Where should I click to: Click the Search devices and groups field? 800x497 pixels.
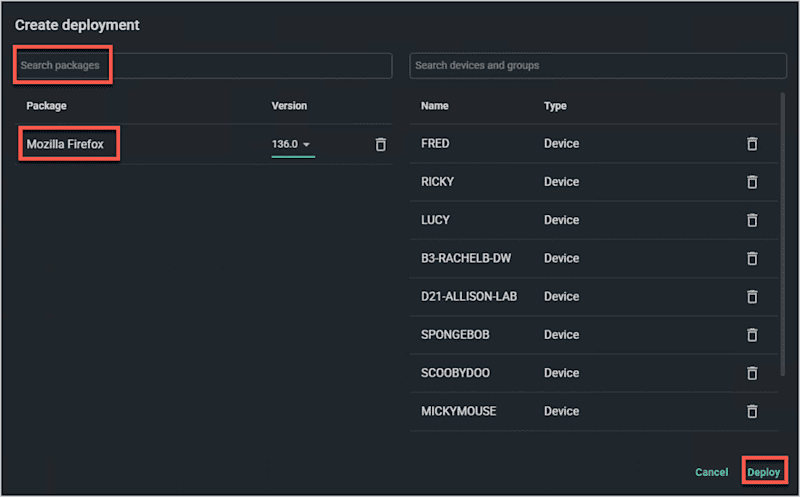coord(598,65)
